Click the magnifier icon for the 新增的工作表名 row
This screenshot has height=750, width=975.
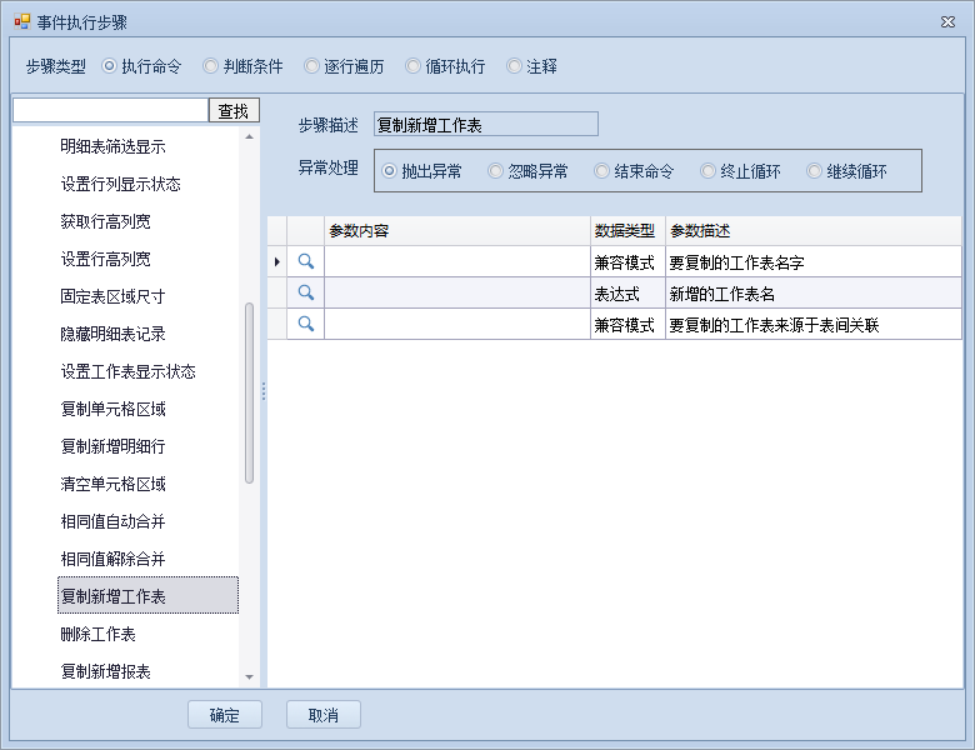click(x=307, y=293)
